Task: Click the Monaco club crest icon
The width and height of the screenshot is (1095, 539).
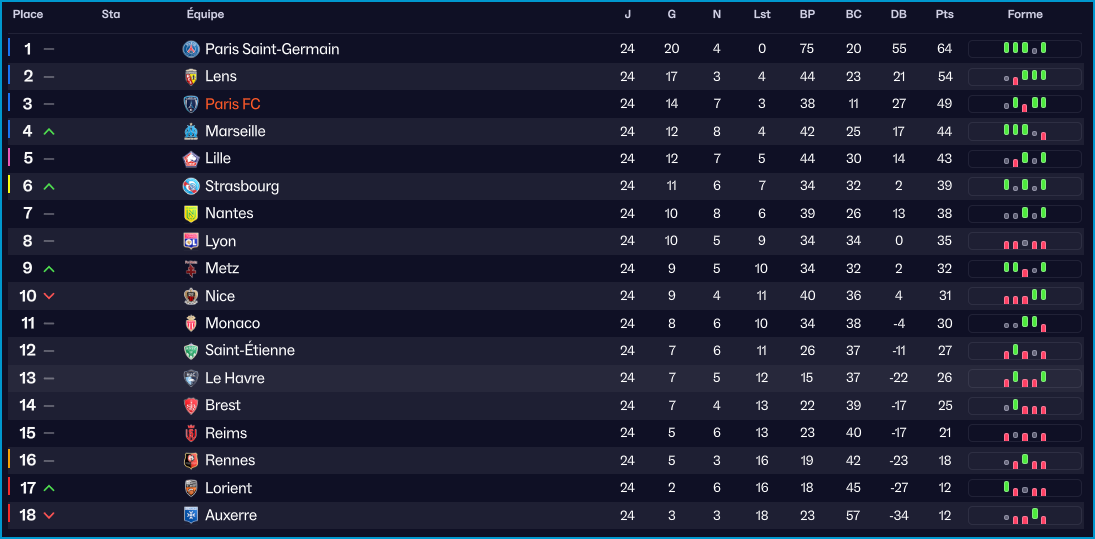Action: 191,323
